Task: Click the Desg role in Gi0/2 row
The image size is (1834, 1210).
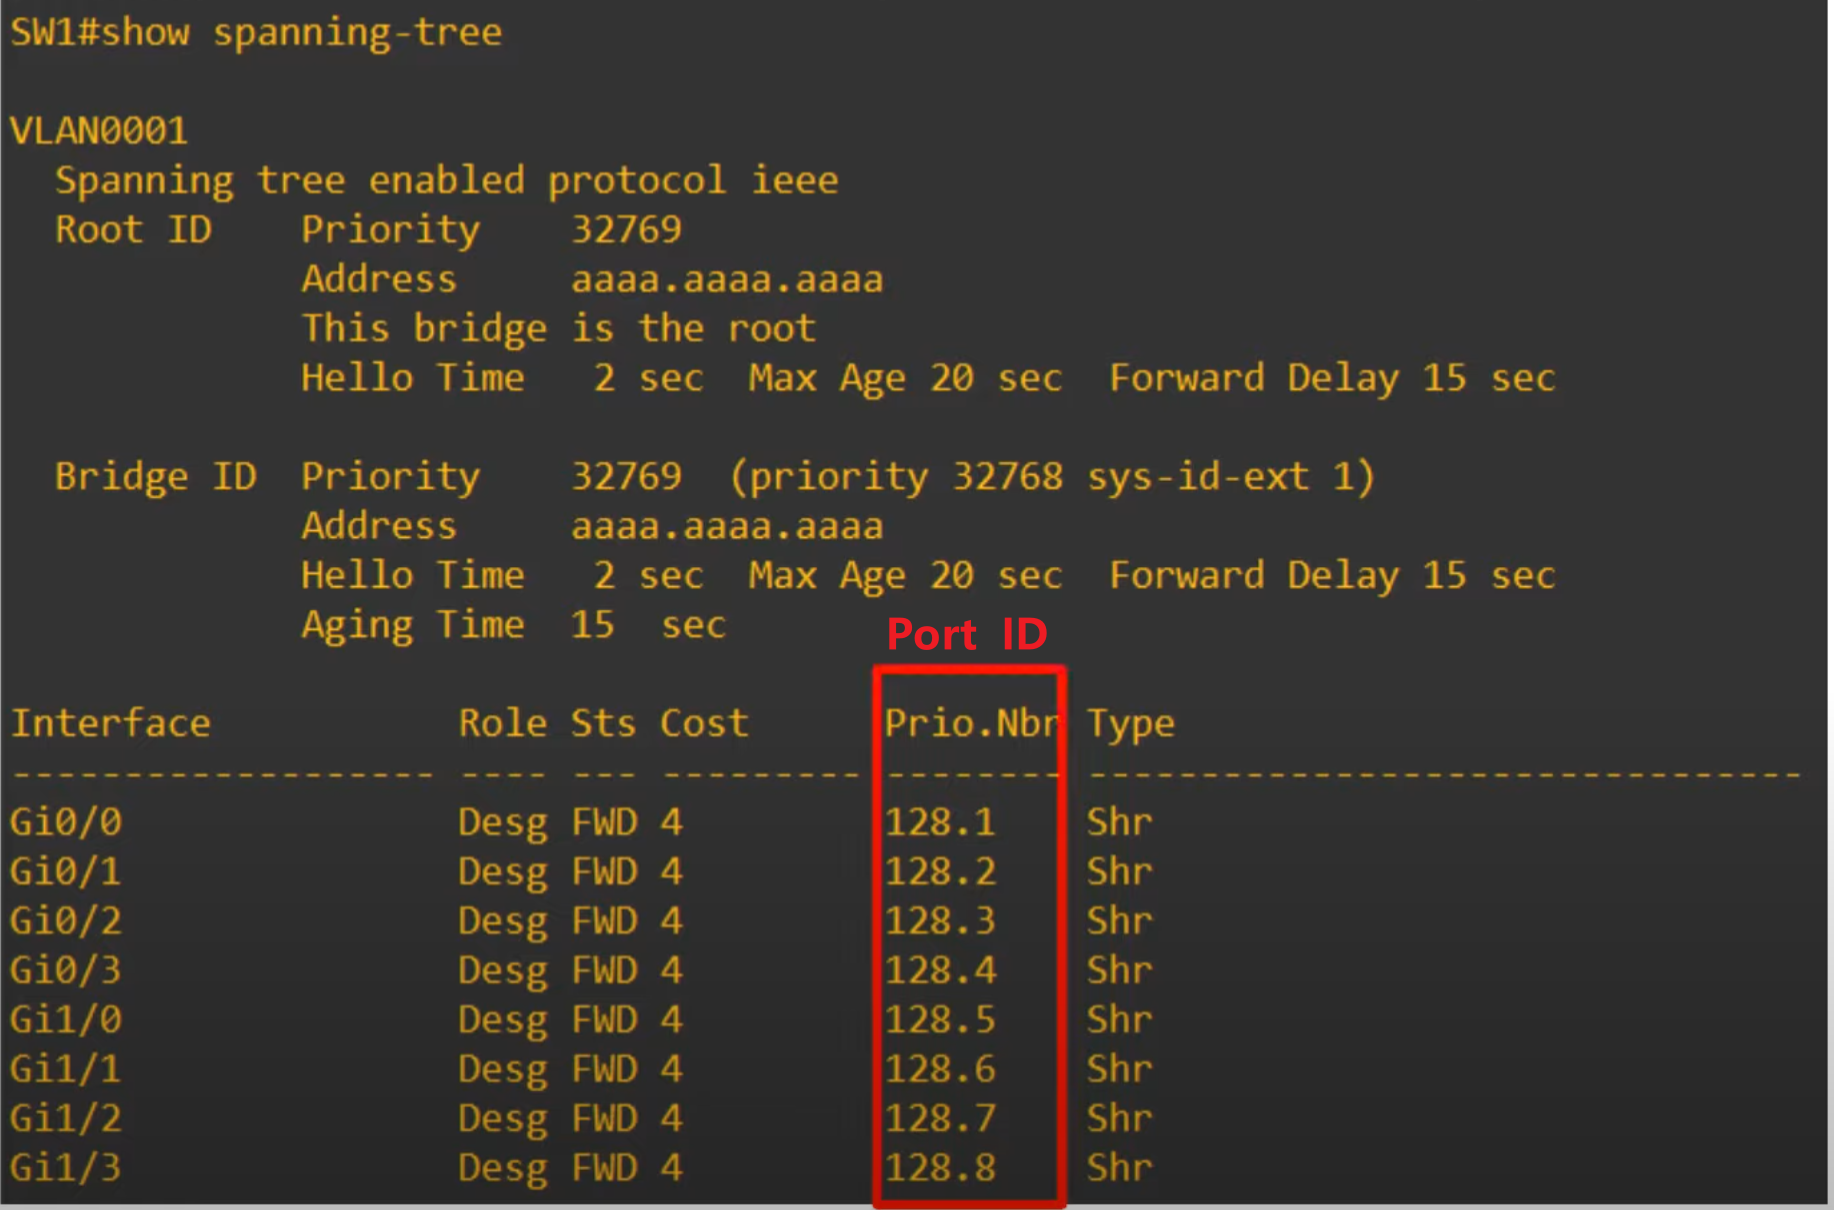Action: 503,922
